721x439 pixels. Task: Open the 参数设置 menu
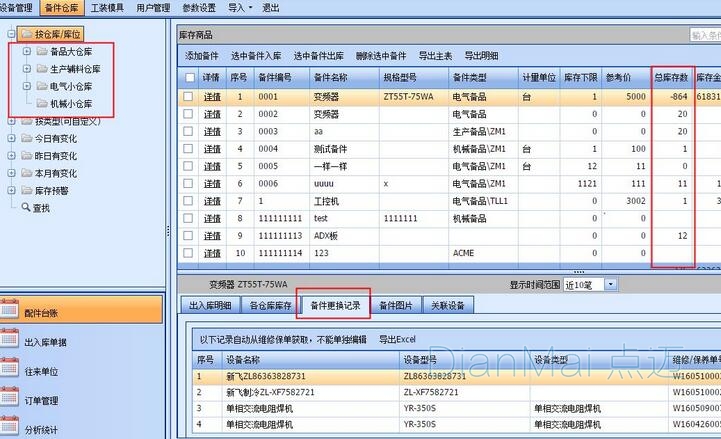tap(199, 7)
